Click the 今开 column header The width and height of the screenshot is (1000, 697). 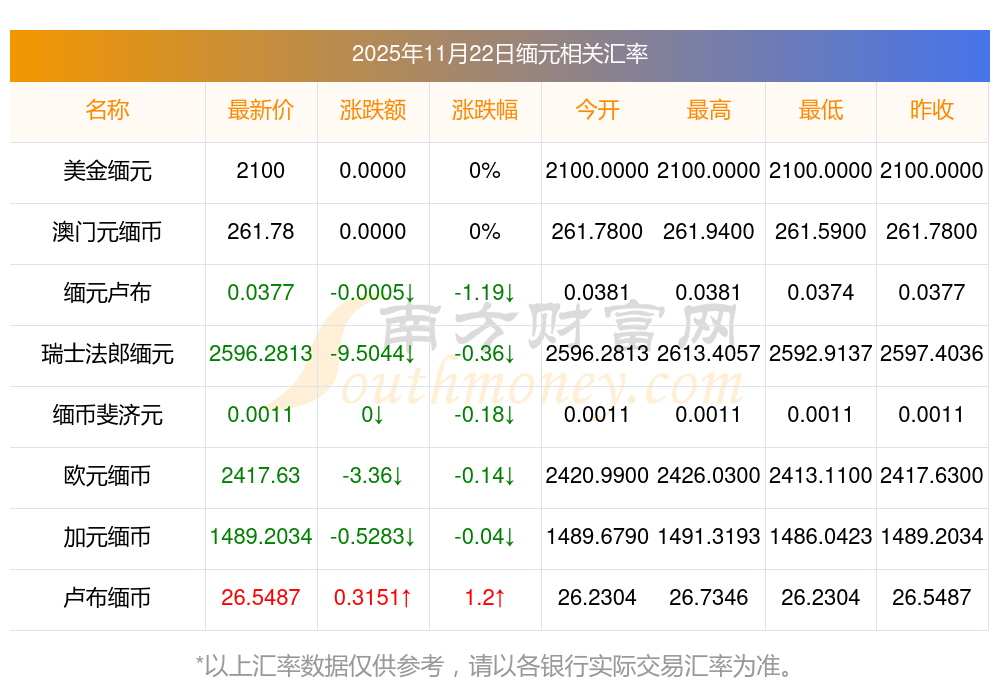point(597,110)
